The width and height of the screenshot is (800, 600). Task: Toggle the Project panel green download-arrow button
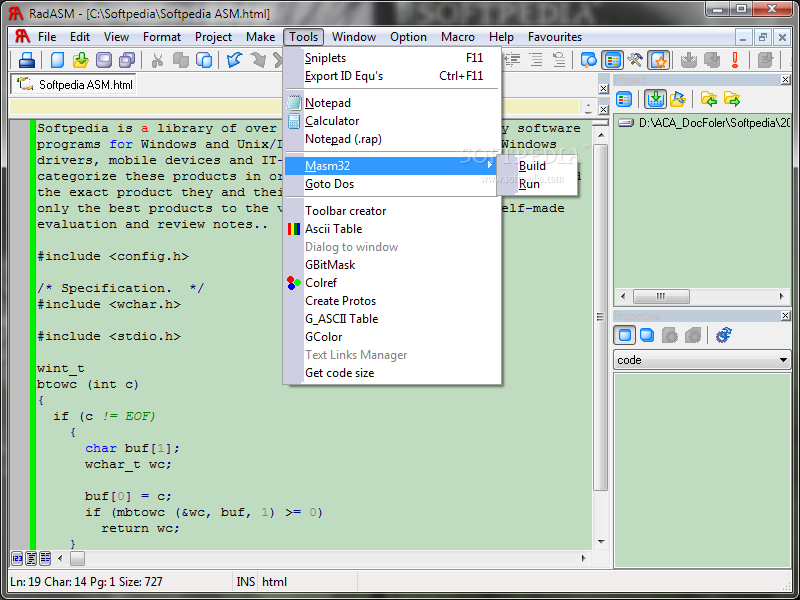655,99
